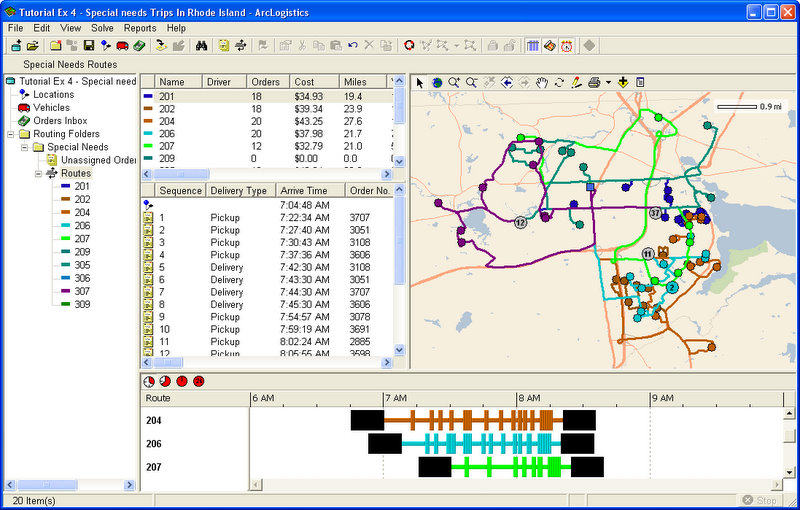Click the alarm clock icon in toolbar
This screenshot has width=800, height=510.
[566, 46]
